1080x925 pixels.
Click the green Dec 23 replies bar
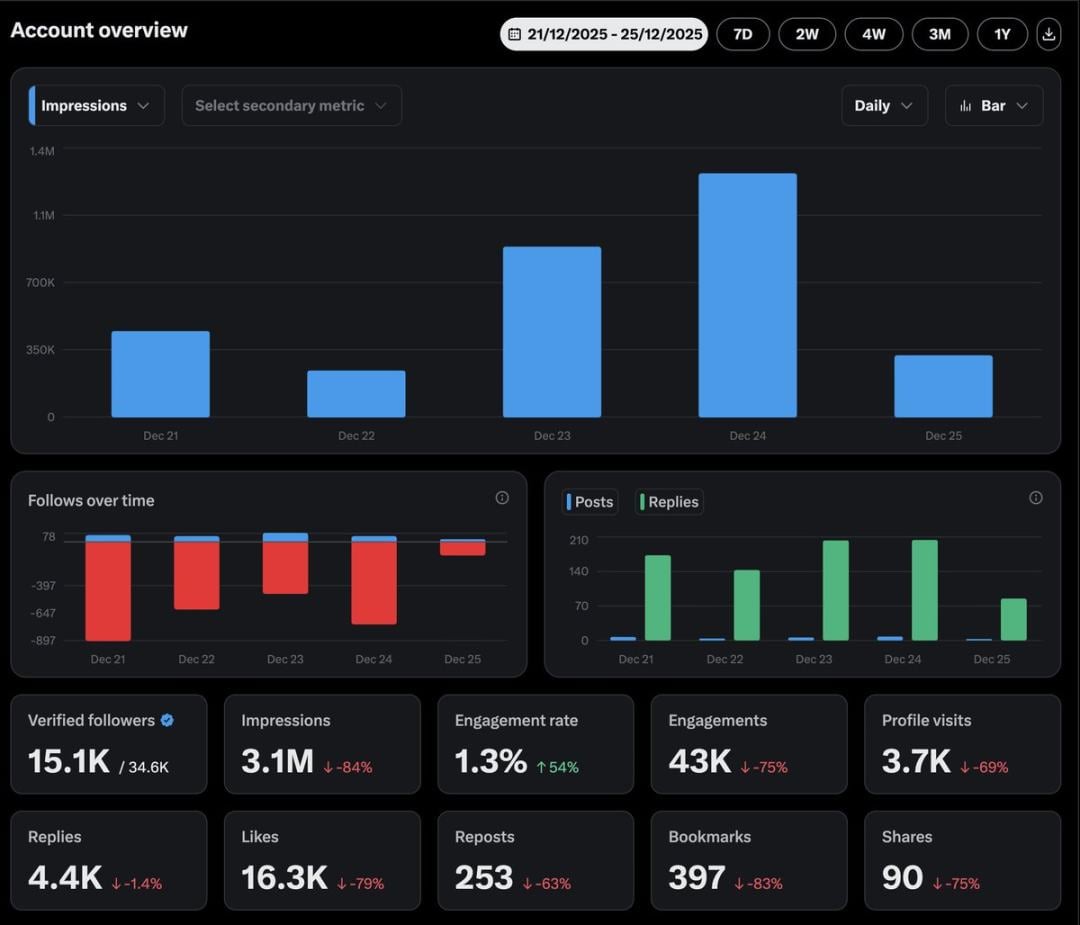tap(835, 590)
